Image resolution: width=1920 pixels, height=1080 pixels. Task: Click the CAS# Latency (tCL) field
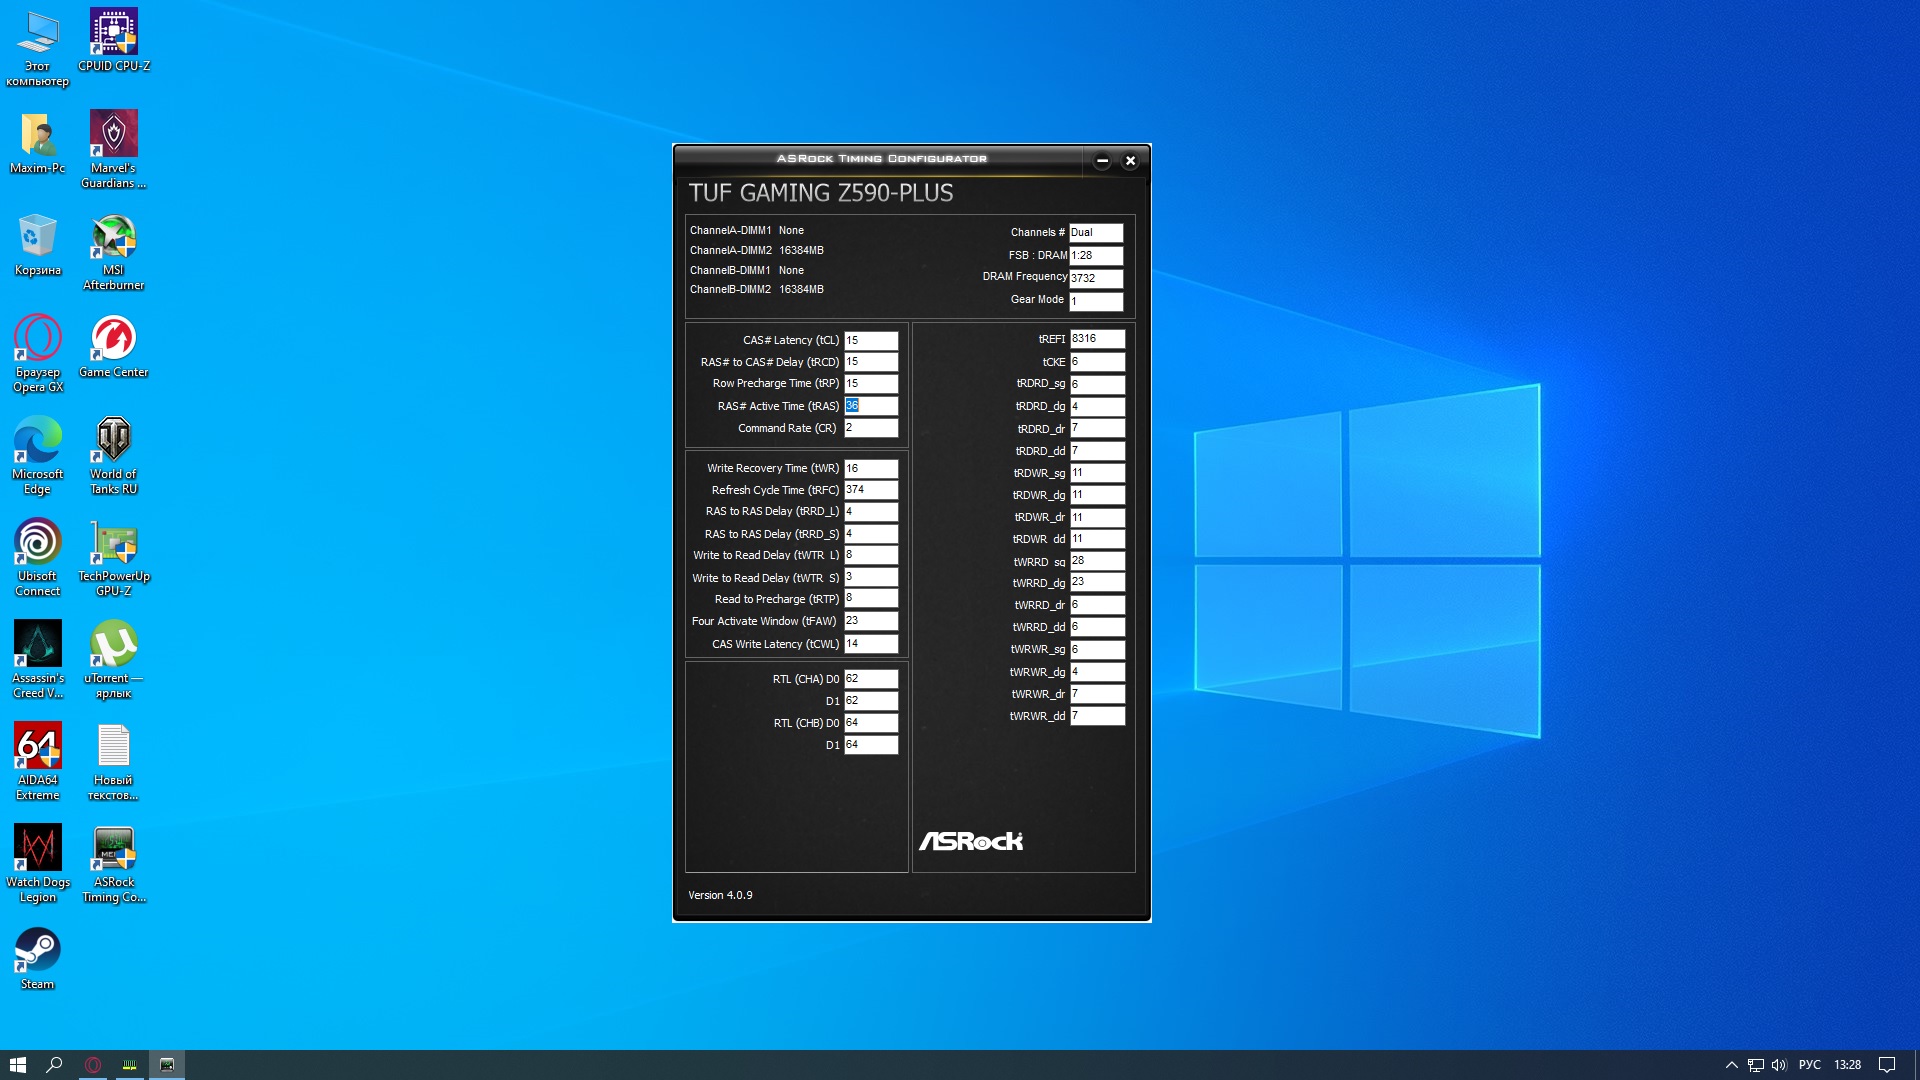pos(871,340)
